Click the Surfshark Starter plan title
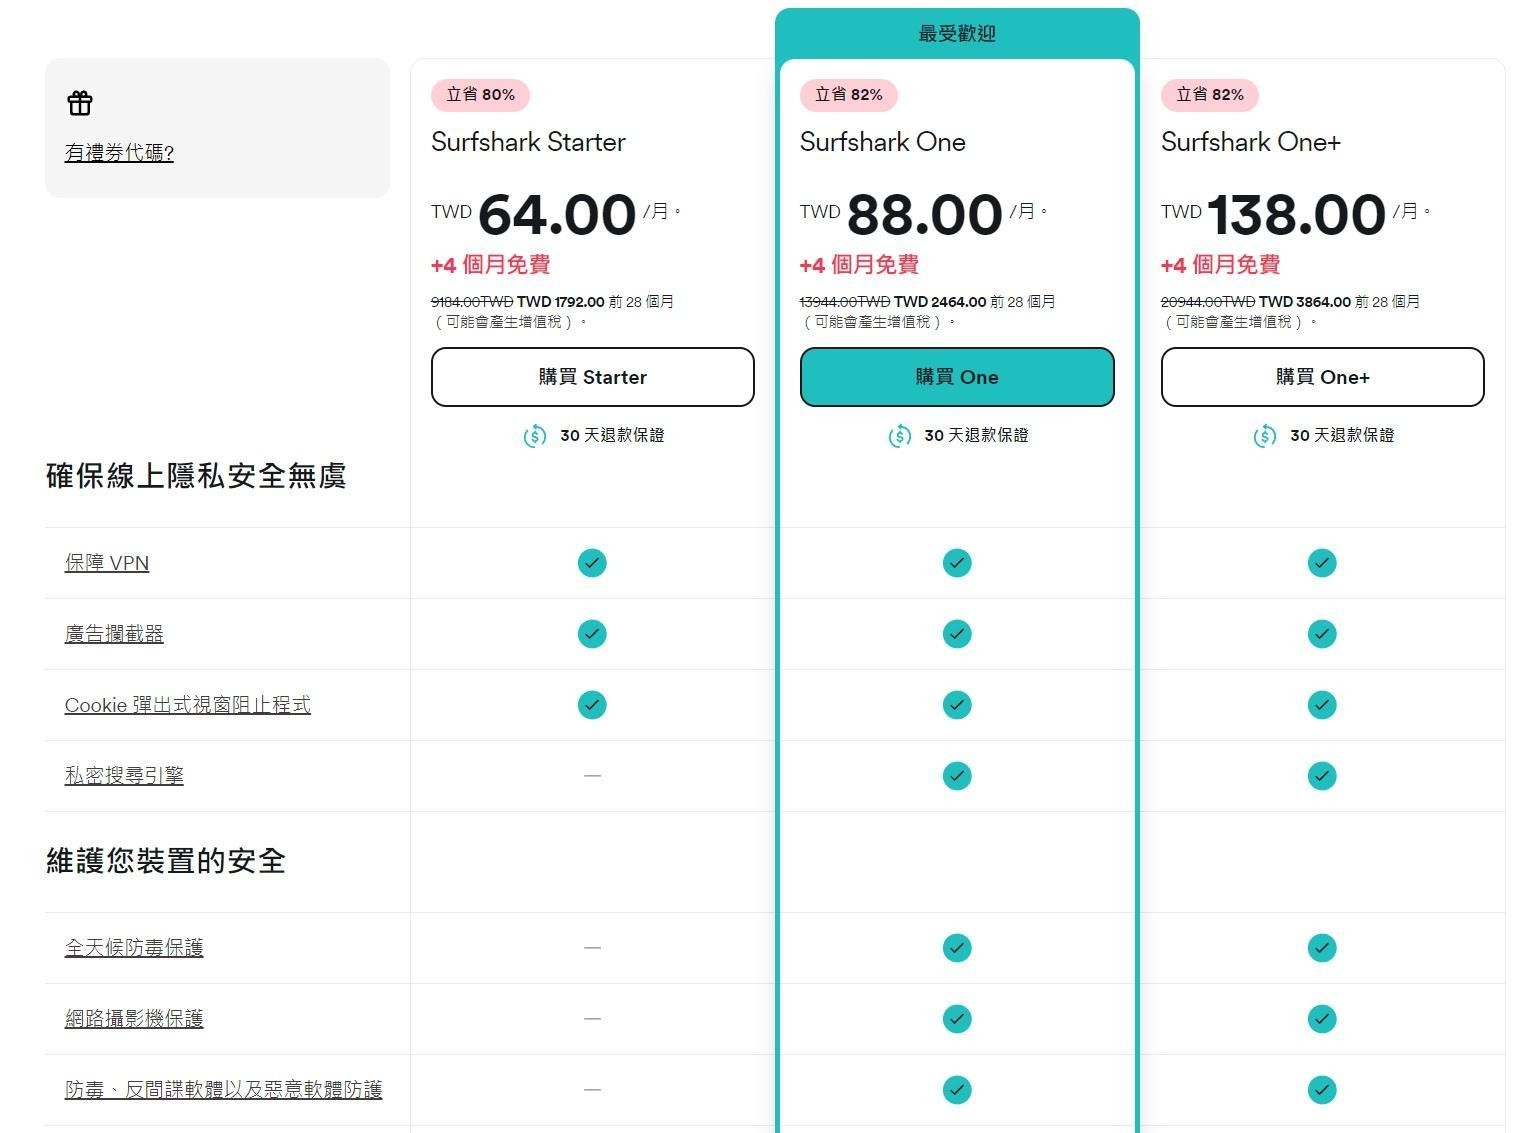1513x1133 pixels. [x=528, y=142]
